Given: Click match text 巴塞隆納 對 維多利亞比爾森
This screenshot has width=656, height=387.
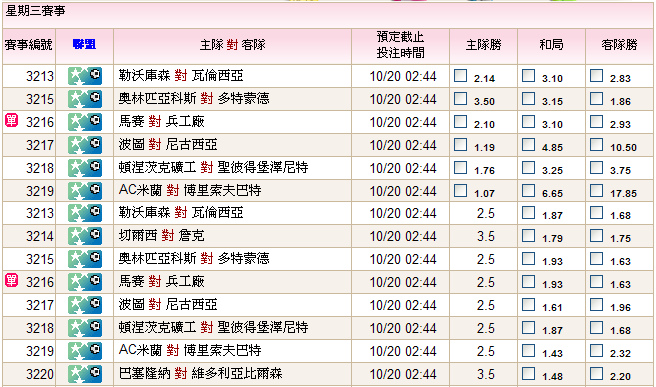Looking at the screenshot, I should (x=200, y=373).
